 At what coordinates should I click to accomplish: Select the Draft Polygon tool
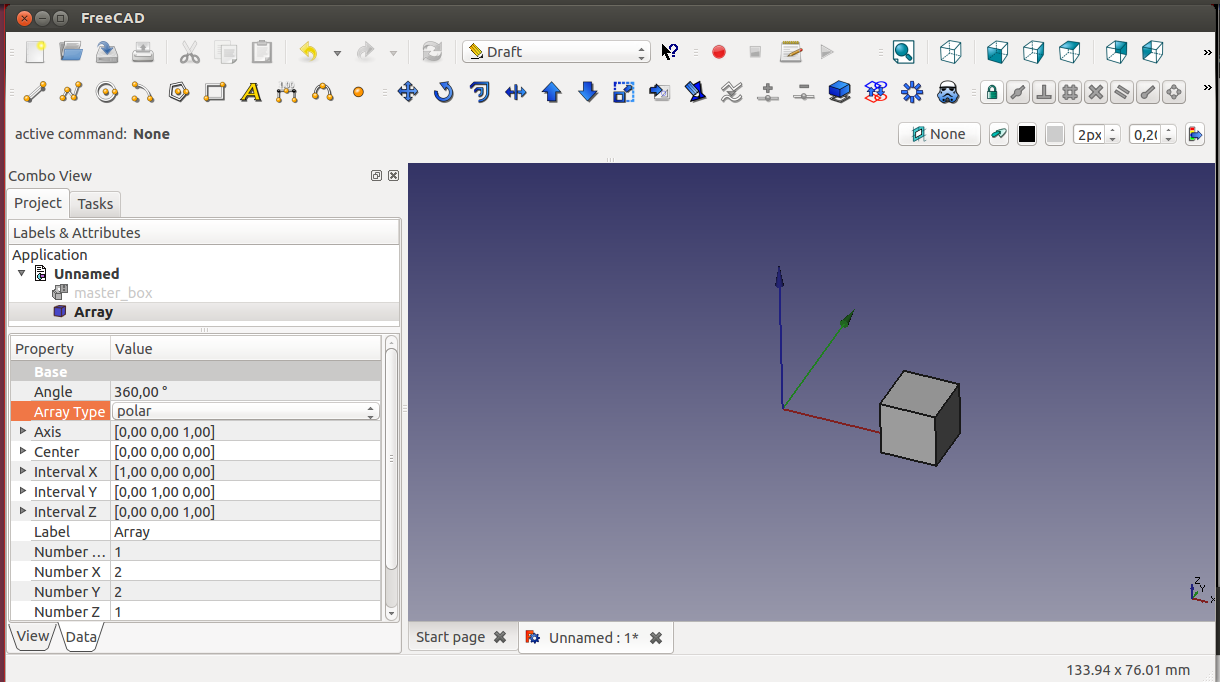(x=179, y=93)
